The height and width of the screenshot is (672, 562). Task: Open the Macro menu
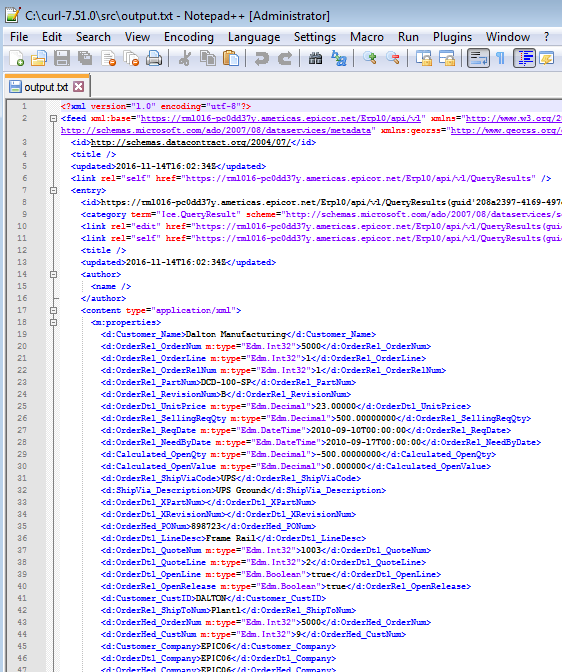click(367, 37)
